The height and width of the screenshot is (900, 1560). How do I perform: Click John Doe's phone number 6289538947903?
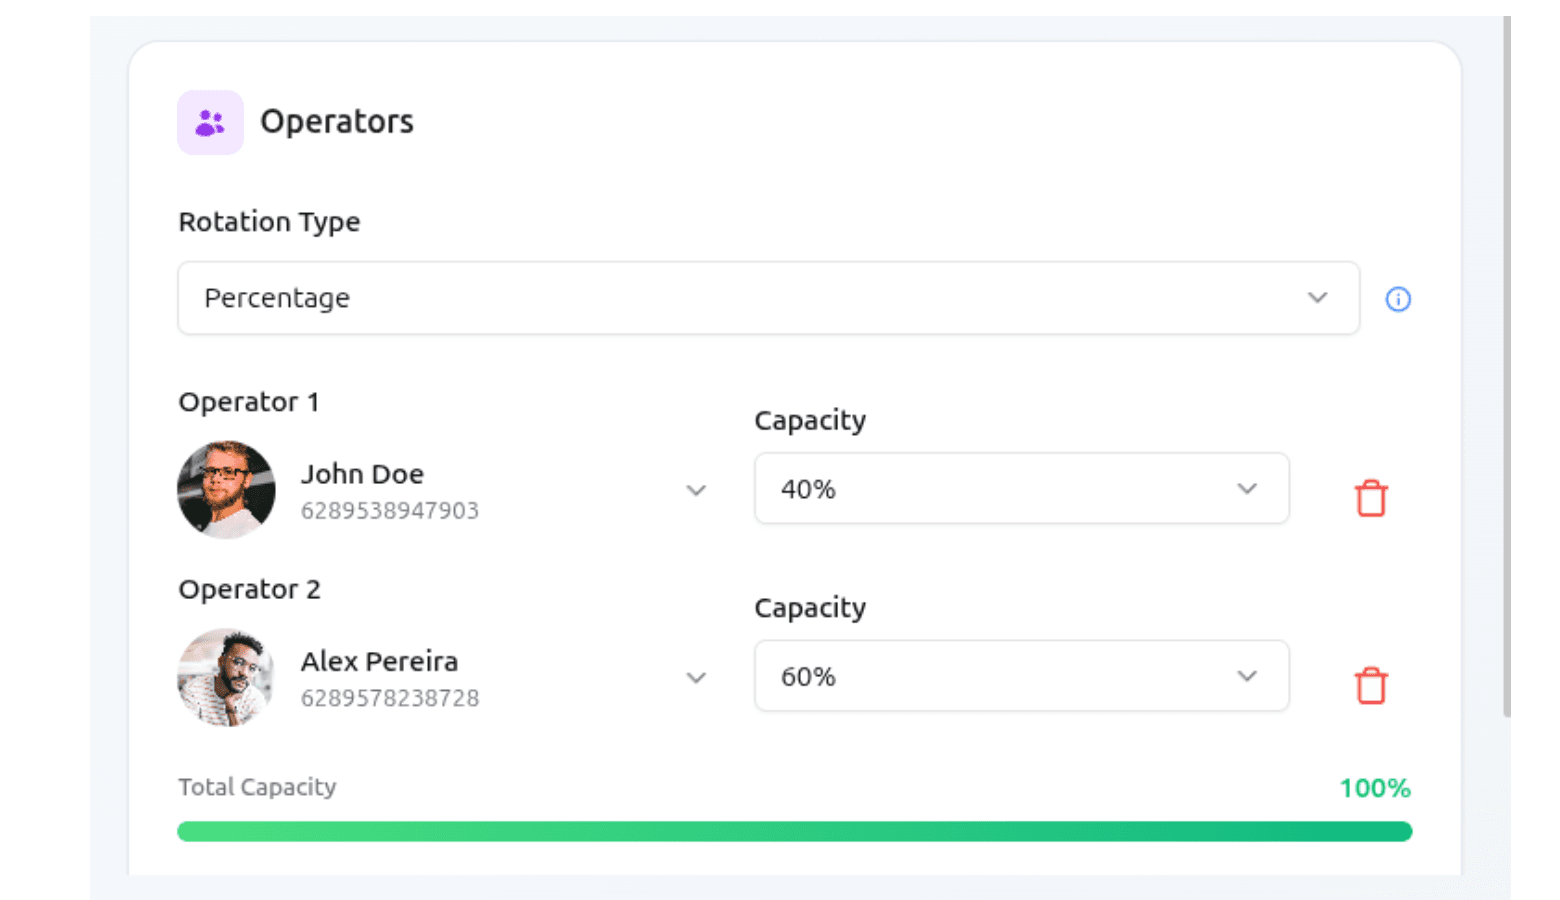pos(390,511)
